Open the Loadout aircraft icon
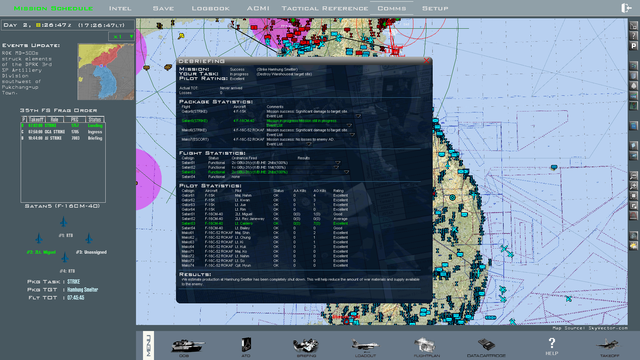Viewport: 640px width, 360px height. pyautogui.click(x=365, y=346)
